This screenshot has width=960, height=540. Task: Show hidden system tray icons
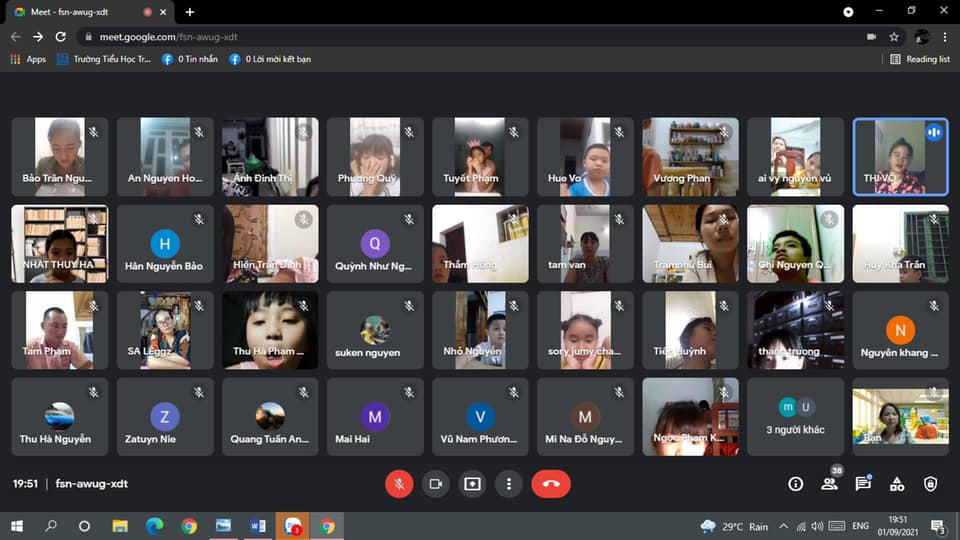click(784, 527)
